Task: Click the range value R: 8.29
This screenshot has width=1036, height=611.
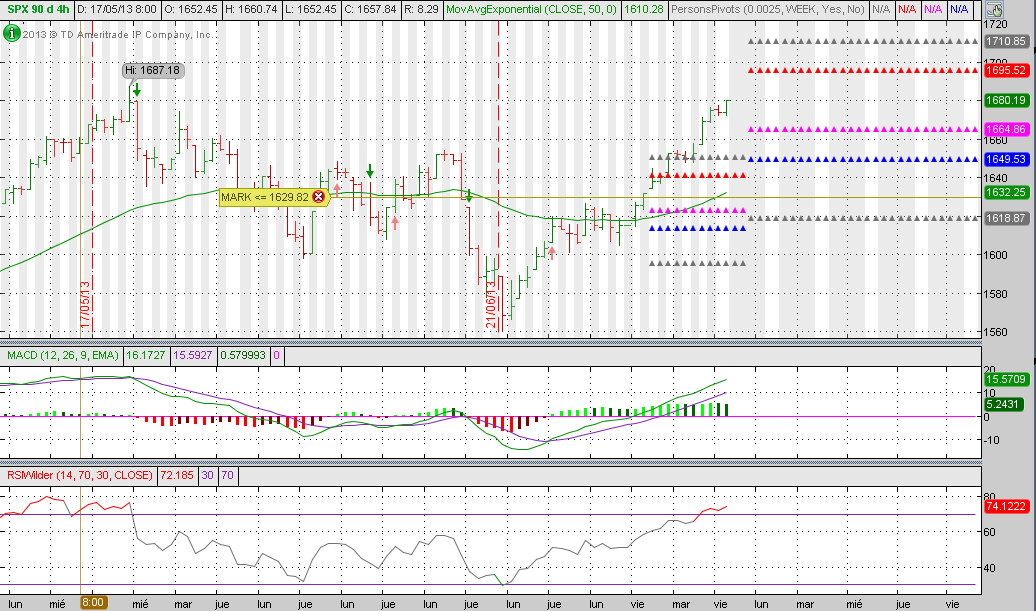Action: click(x=420, y=9)
